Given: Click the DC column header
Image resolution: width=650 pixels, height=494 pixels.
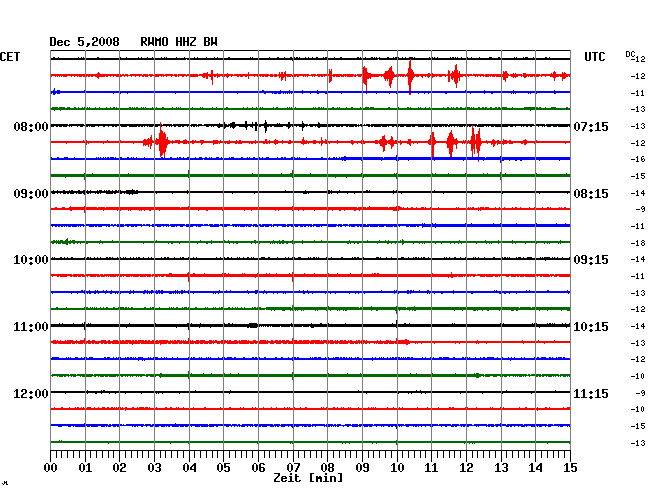Looking at the screenshot, I should [630, 54].
